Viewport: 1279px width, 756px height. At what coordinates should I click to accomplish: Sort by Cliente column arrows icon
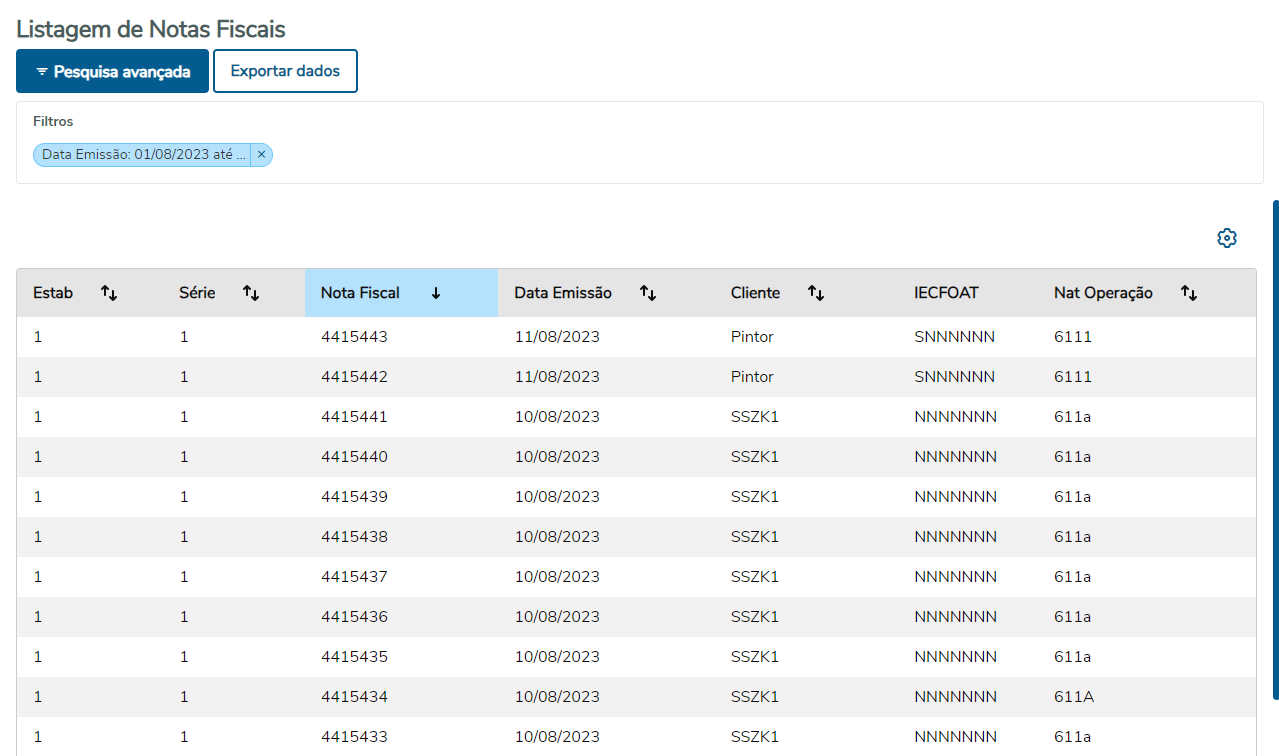point(816,293)
